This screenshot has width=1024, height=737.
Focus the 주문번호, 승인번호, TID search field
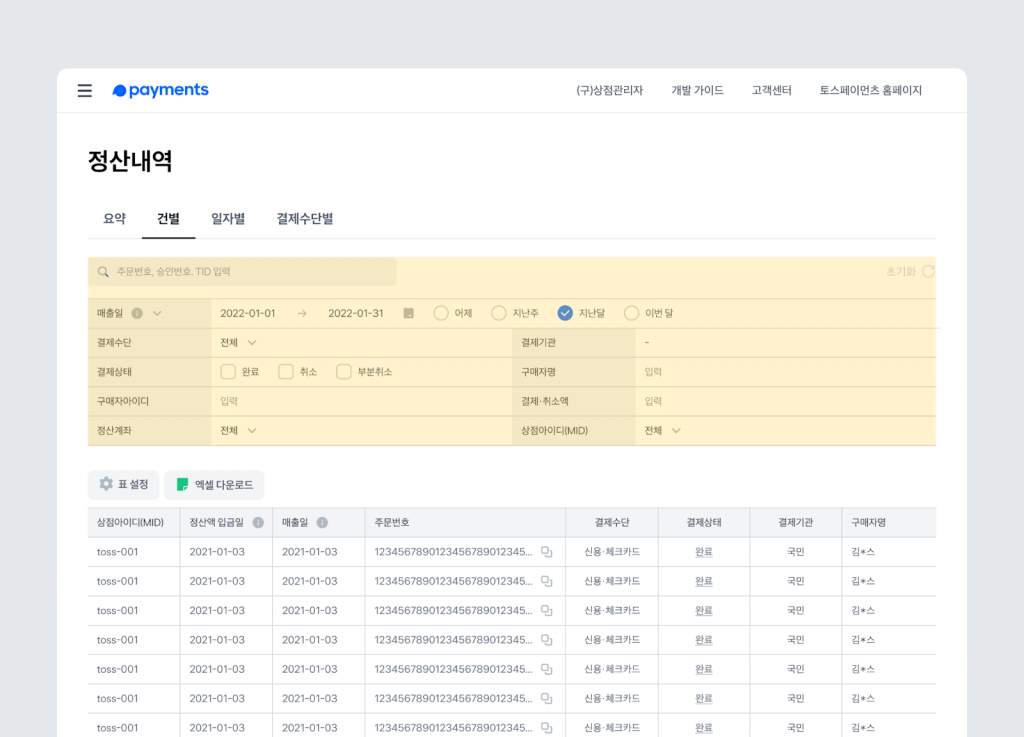(242, 272)
